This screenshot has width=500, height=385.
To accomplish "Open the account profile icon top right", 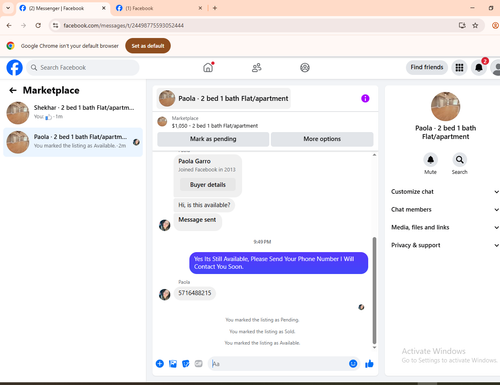I will [496, 68].
